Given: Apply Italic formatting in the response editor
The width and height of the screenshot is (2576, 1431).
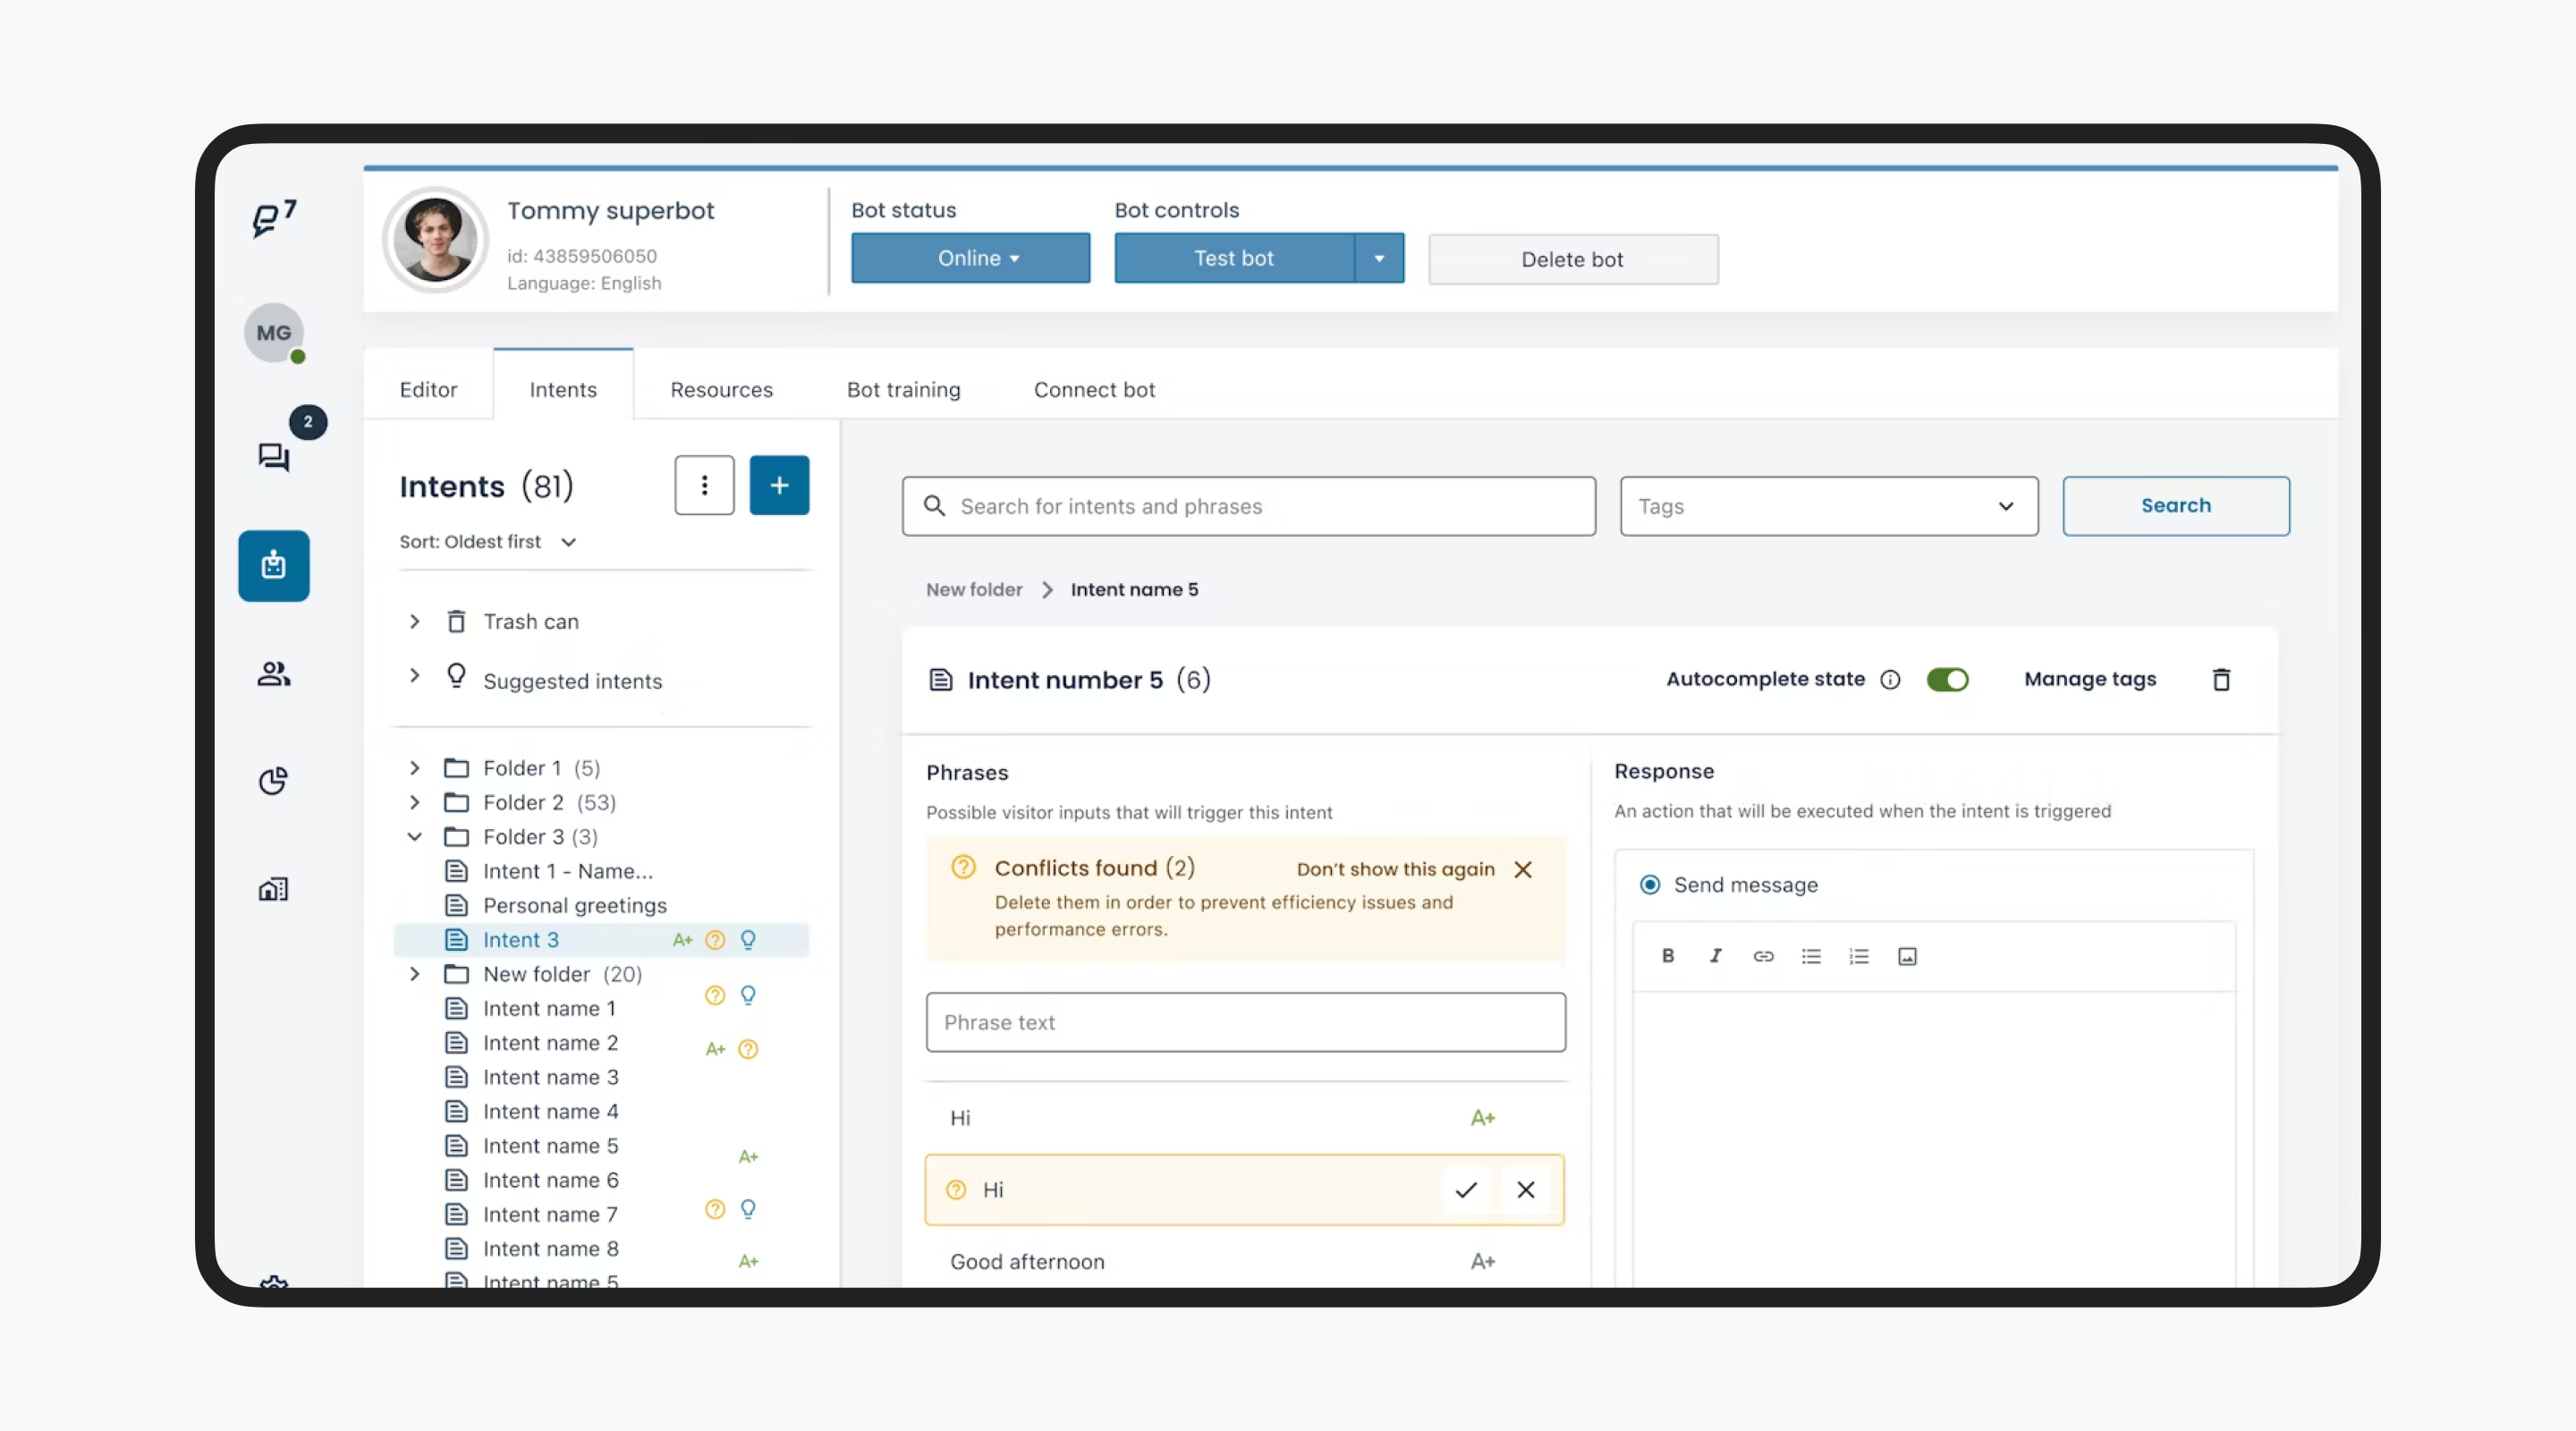Looking at the screenshot, I should [1716, 956].
